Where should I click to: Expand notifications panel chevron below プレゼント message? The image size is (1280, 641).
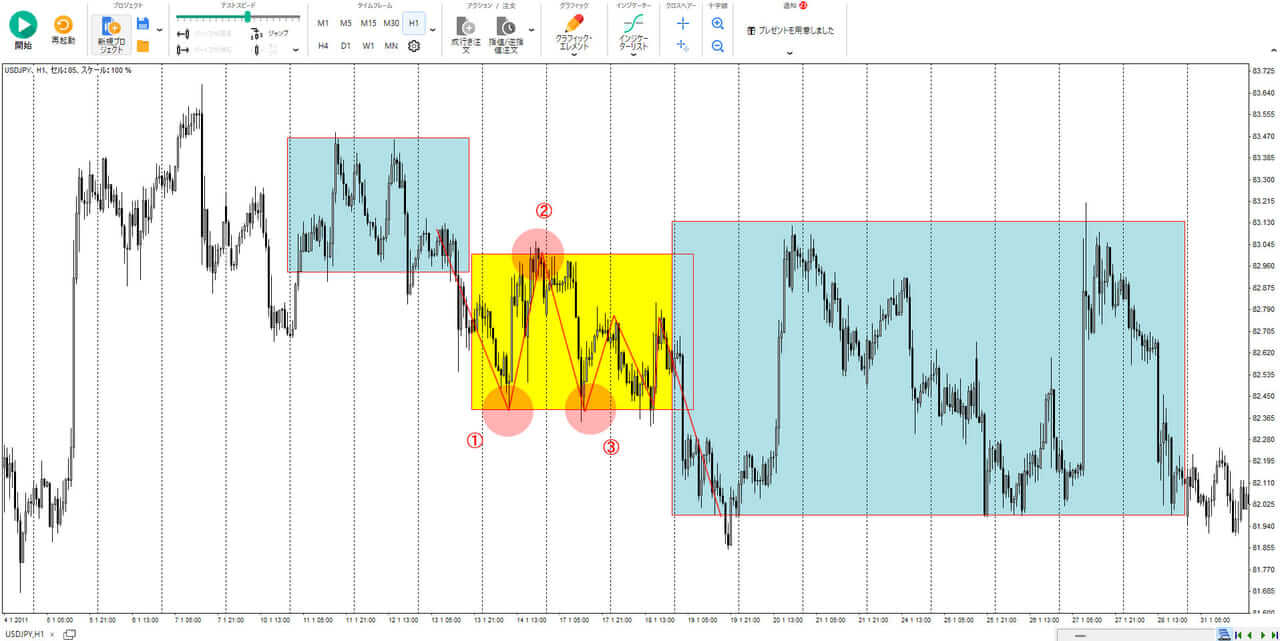click(790, 53)
